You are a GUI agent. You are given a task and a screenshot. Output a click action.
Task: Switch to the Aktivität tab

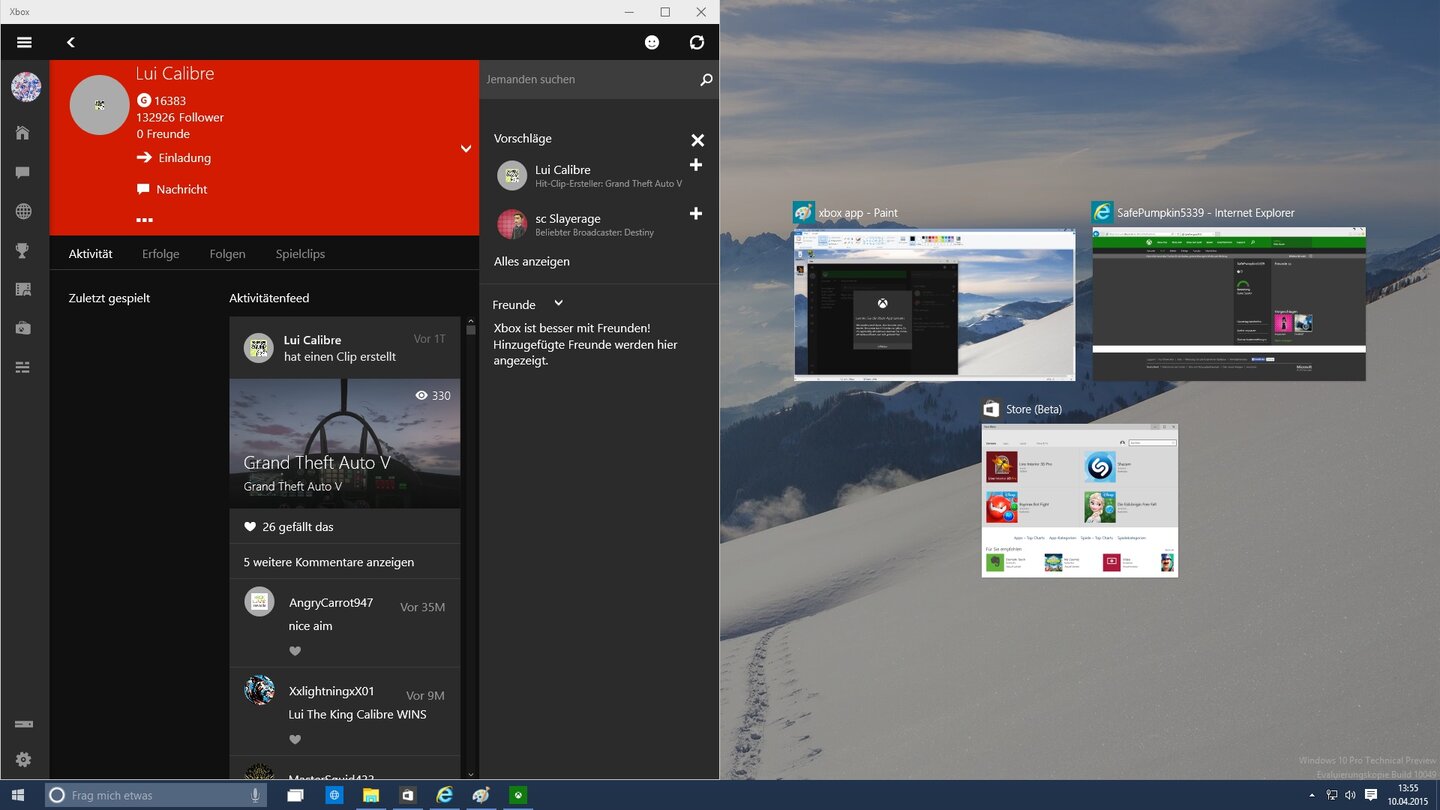point(91,254)
